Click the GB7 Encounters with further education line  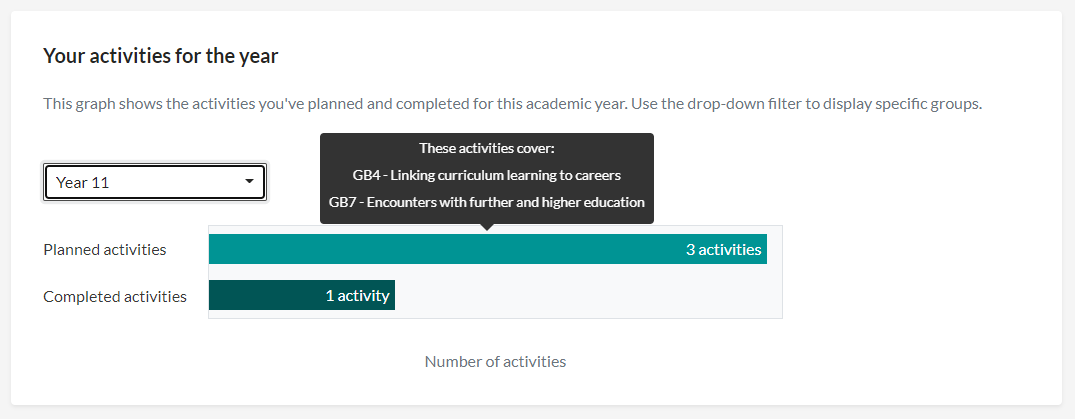tap(487, 203)
